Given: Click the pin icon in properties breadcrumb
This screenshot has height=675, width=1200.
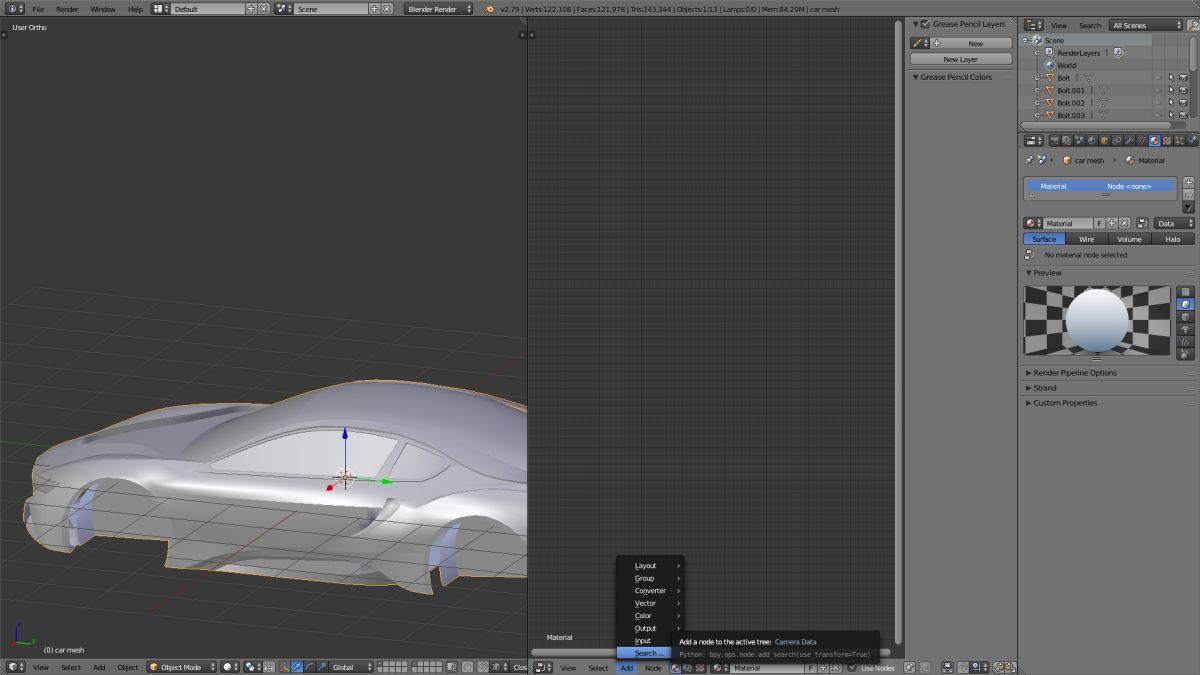Looking at the screenshot, I should tap(1029, 160).
